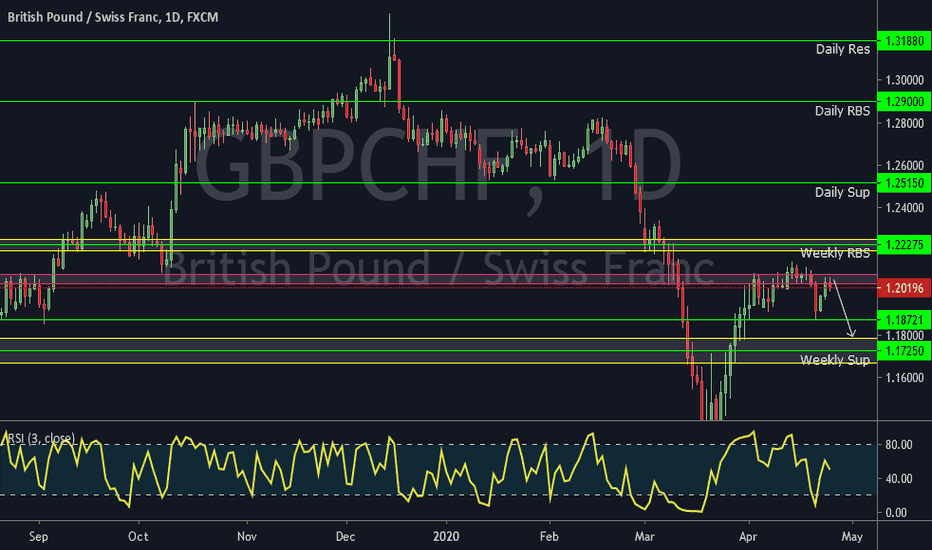Click the 1.26000 price axis value
The image size is (932, 550).
pos(904,166)
